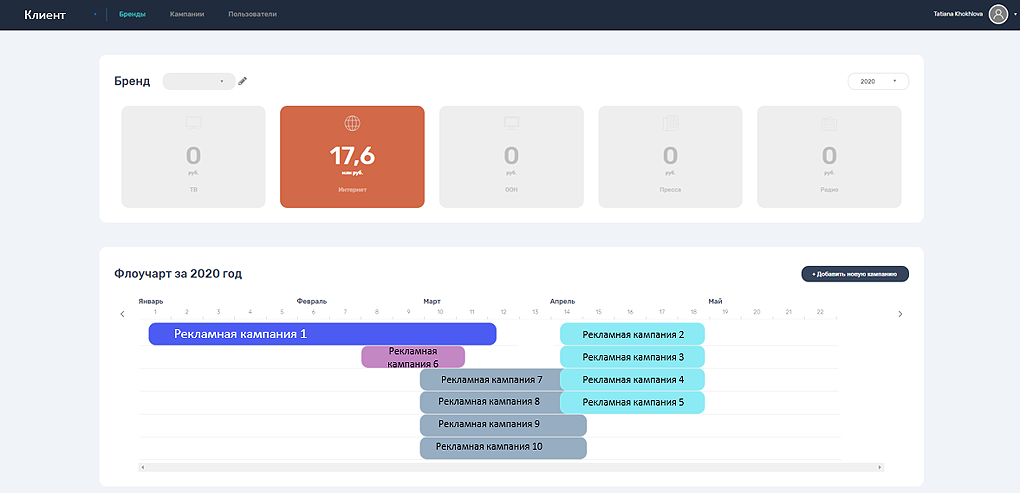Screen dimensions: 1020x493
Task: Click the Радио media card
Action: pyautogui.click(x=829, y=157)
